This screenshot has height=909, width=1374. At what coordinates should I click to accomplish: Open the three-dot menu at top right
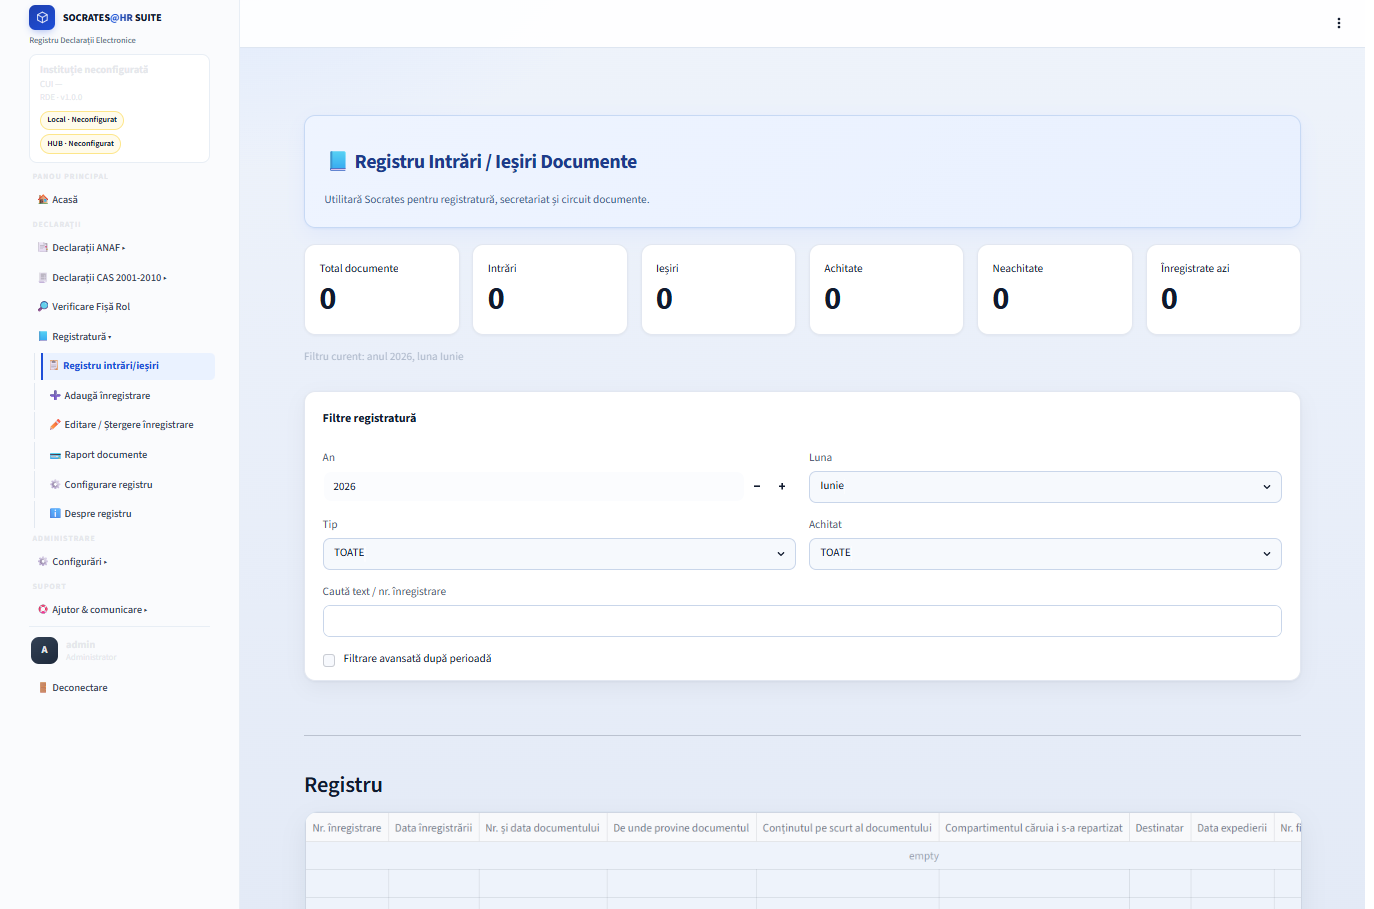(1339, 23)
